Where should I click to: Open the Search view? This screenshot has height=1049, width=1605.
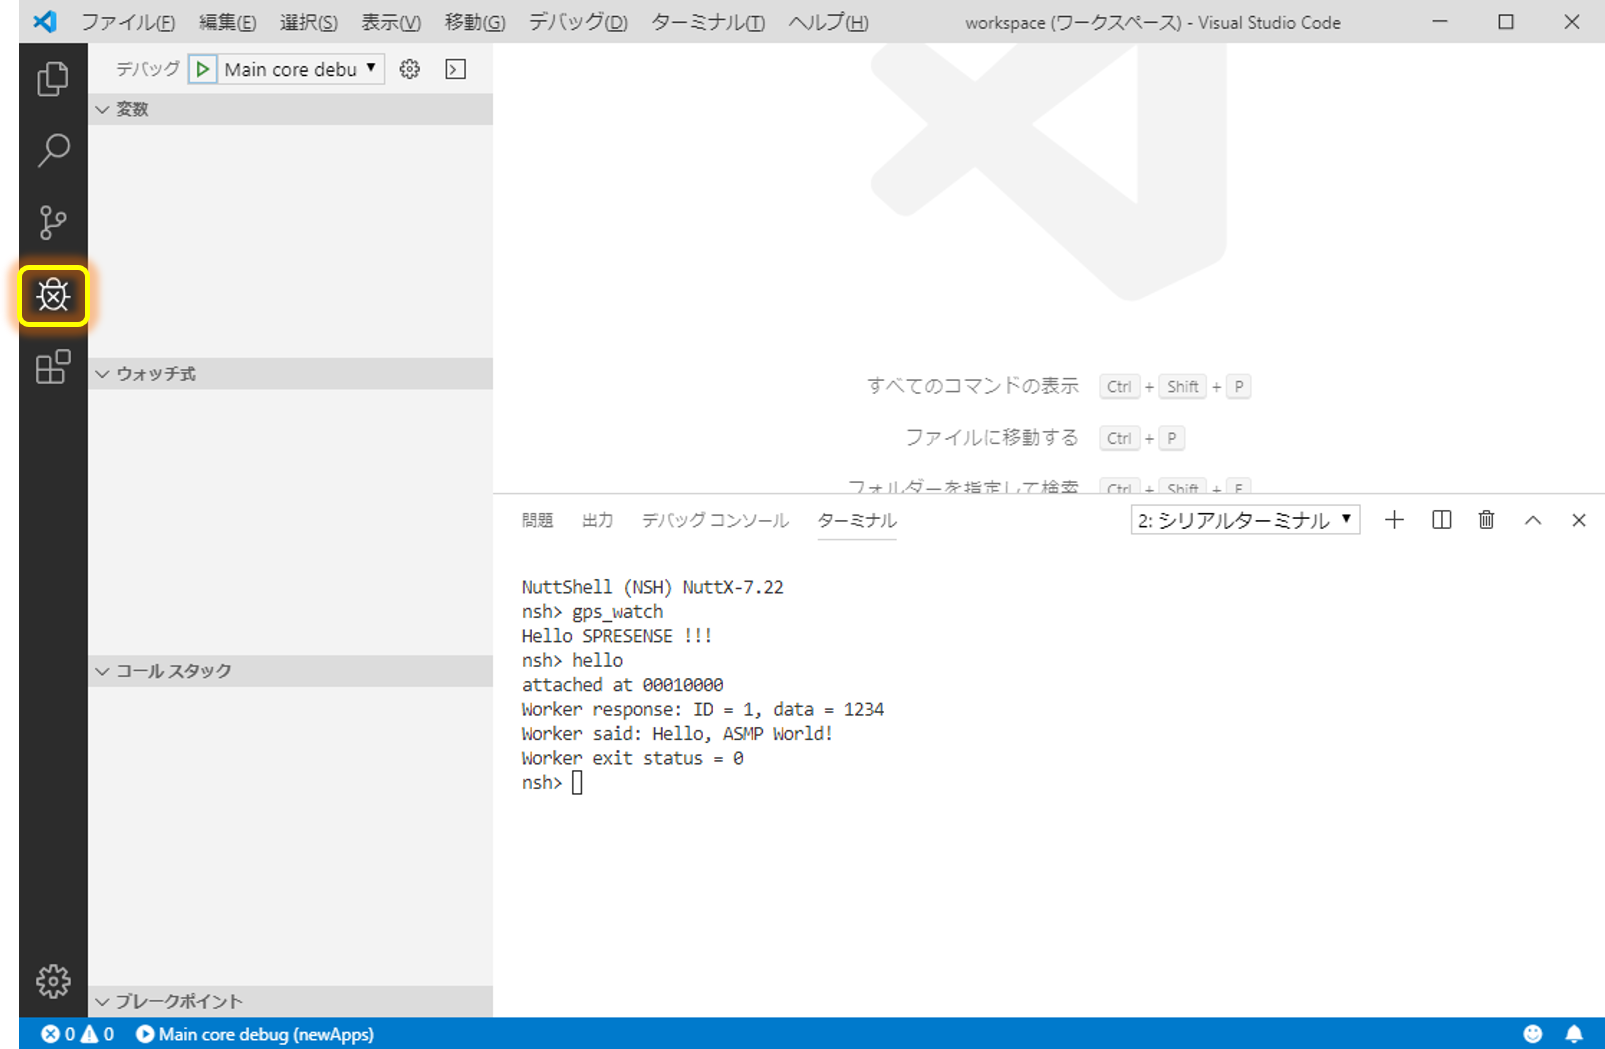coord(52,150)
